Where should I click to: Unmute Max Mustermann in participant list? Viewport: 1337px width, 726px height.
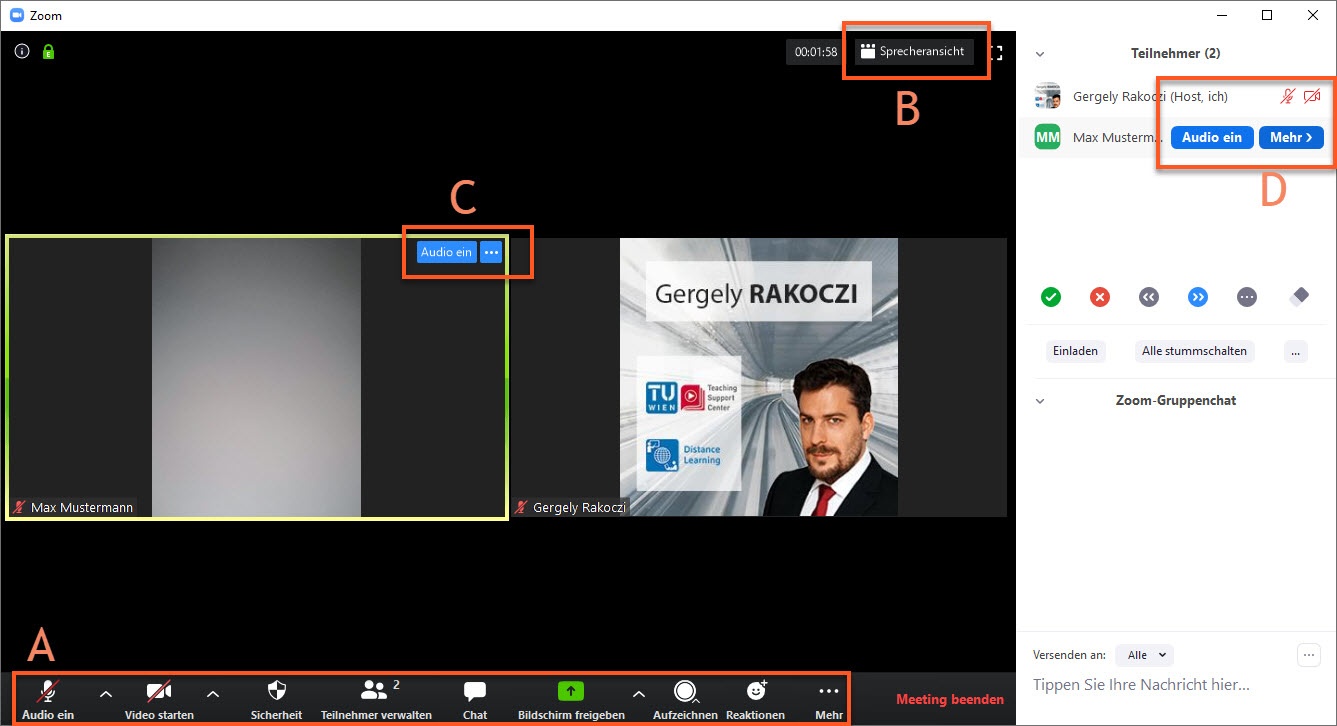click(1212, 137)
